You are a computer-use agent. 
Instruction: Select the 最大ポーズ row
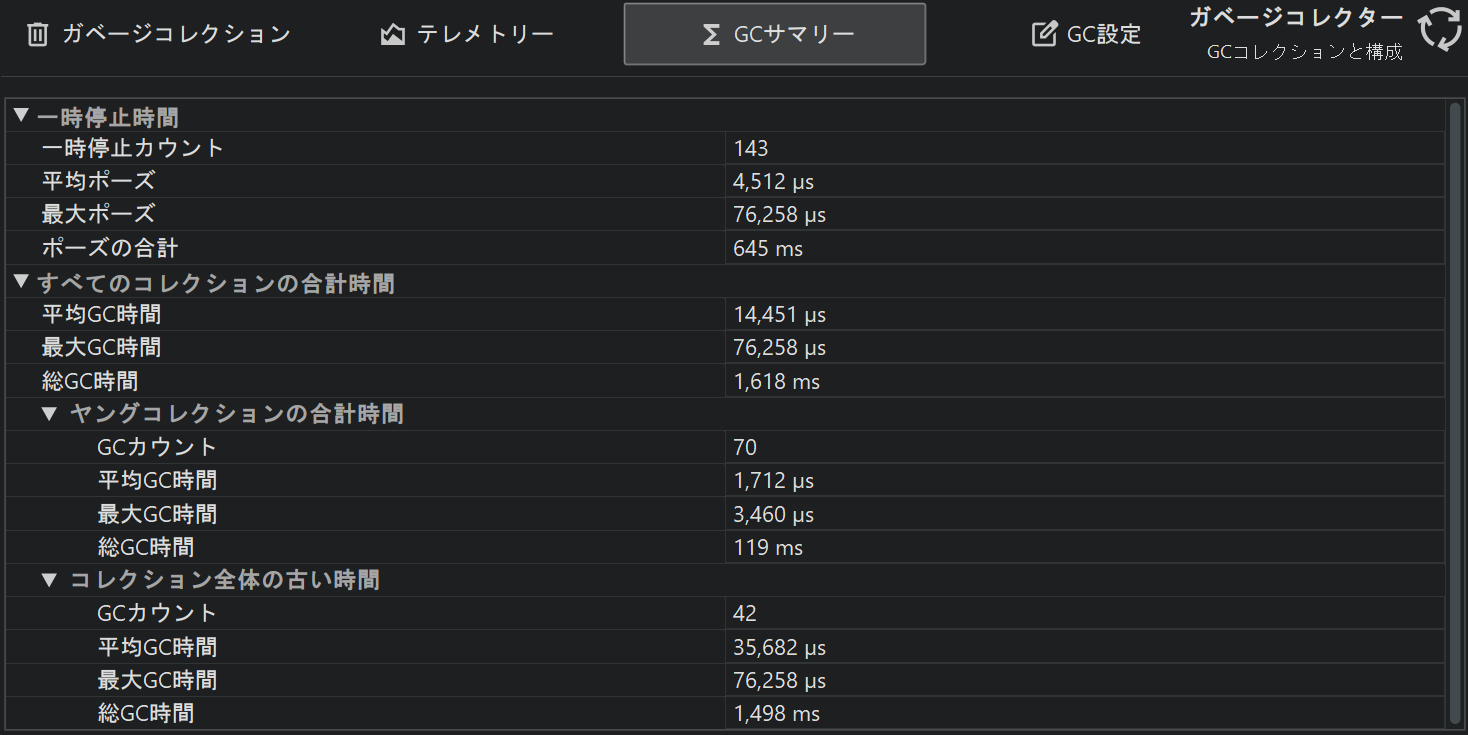click(x=98, y=215)
